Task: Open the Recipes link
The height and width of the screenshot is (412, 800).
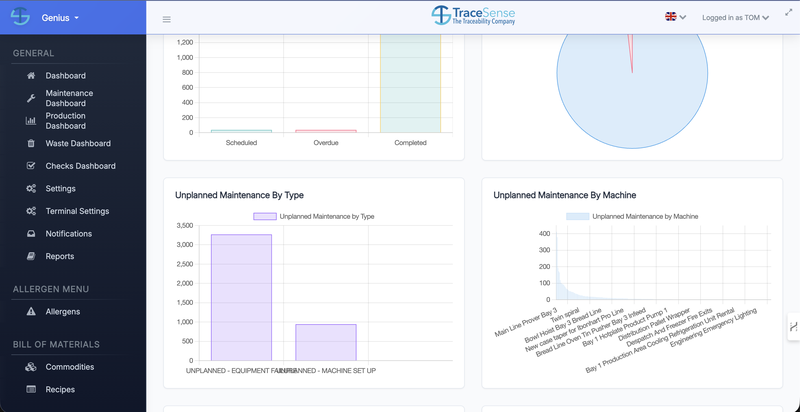Action: (60, 389)
